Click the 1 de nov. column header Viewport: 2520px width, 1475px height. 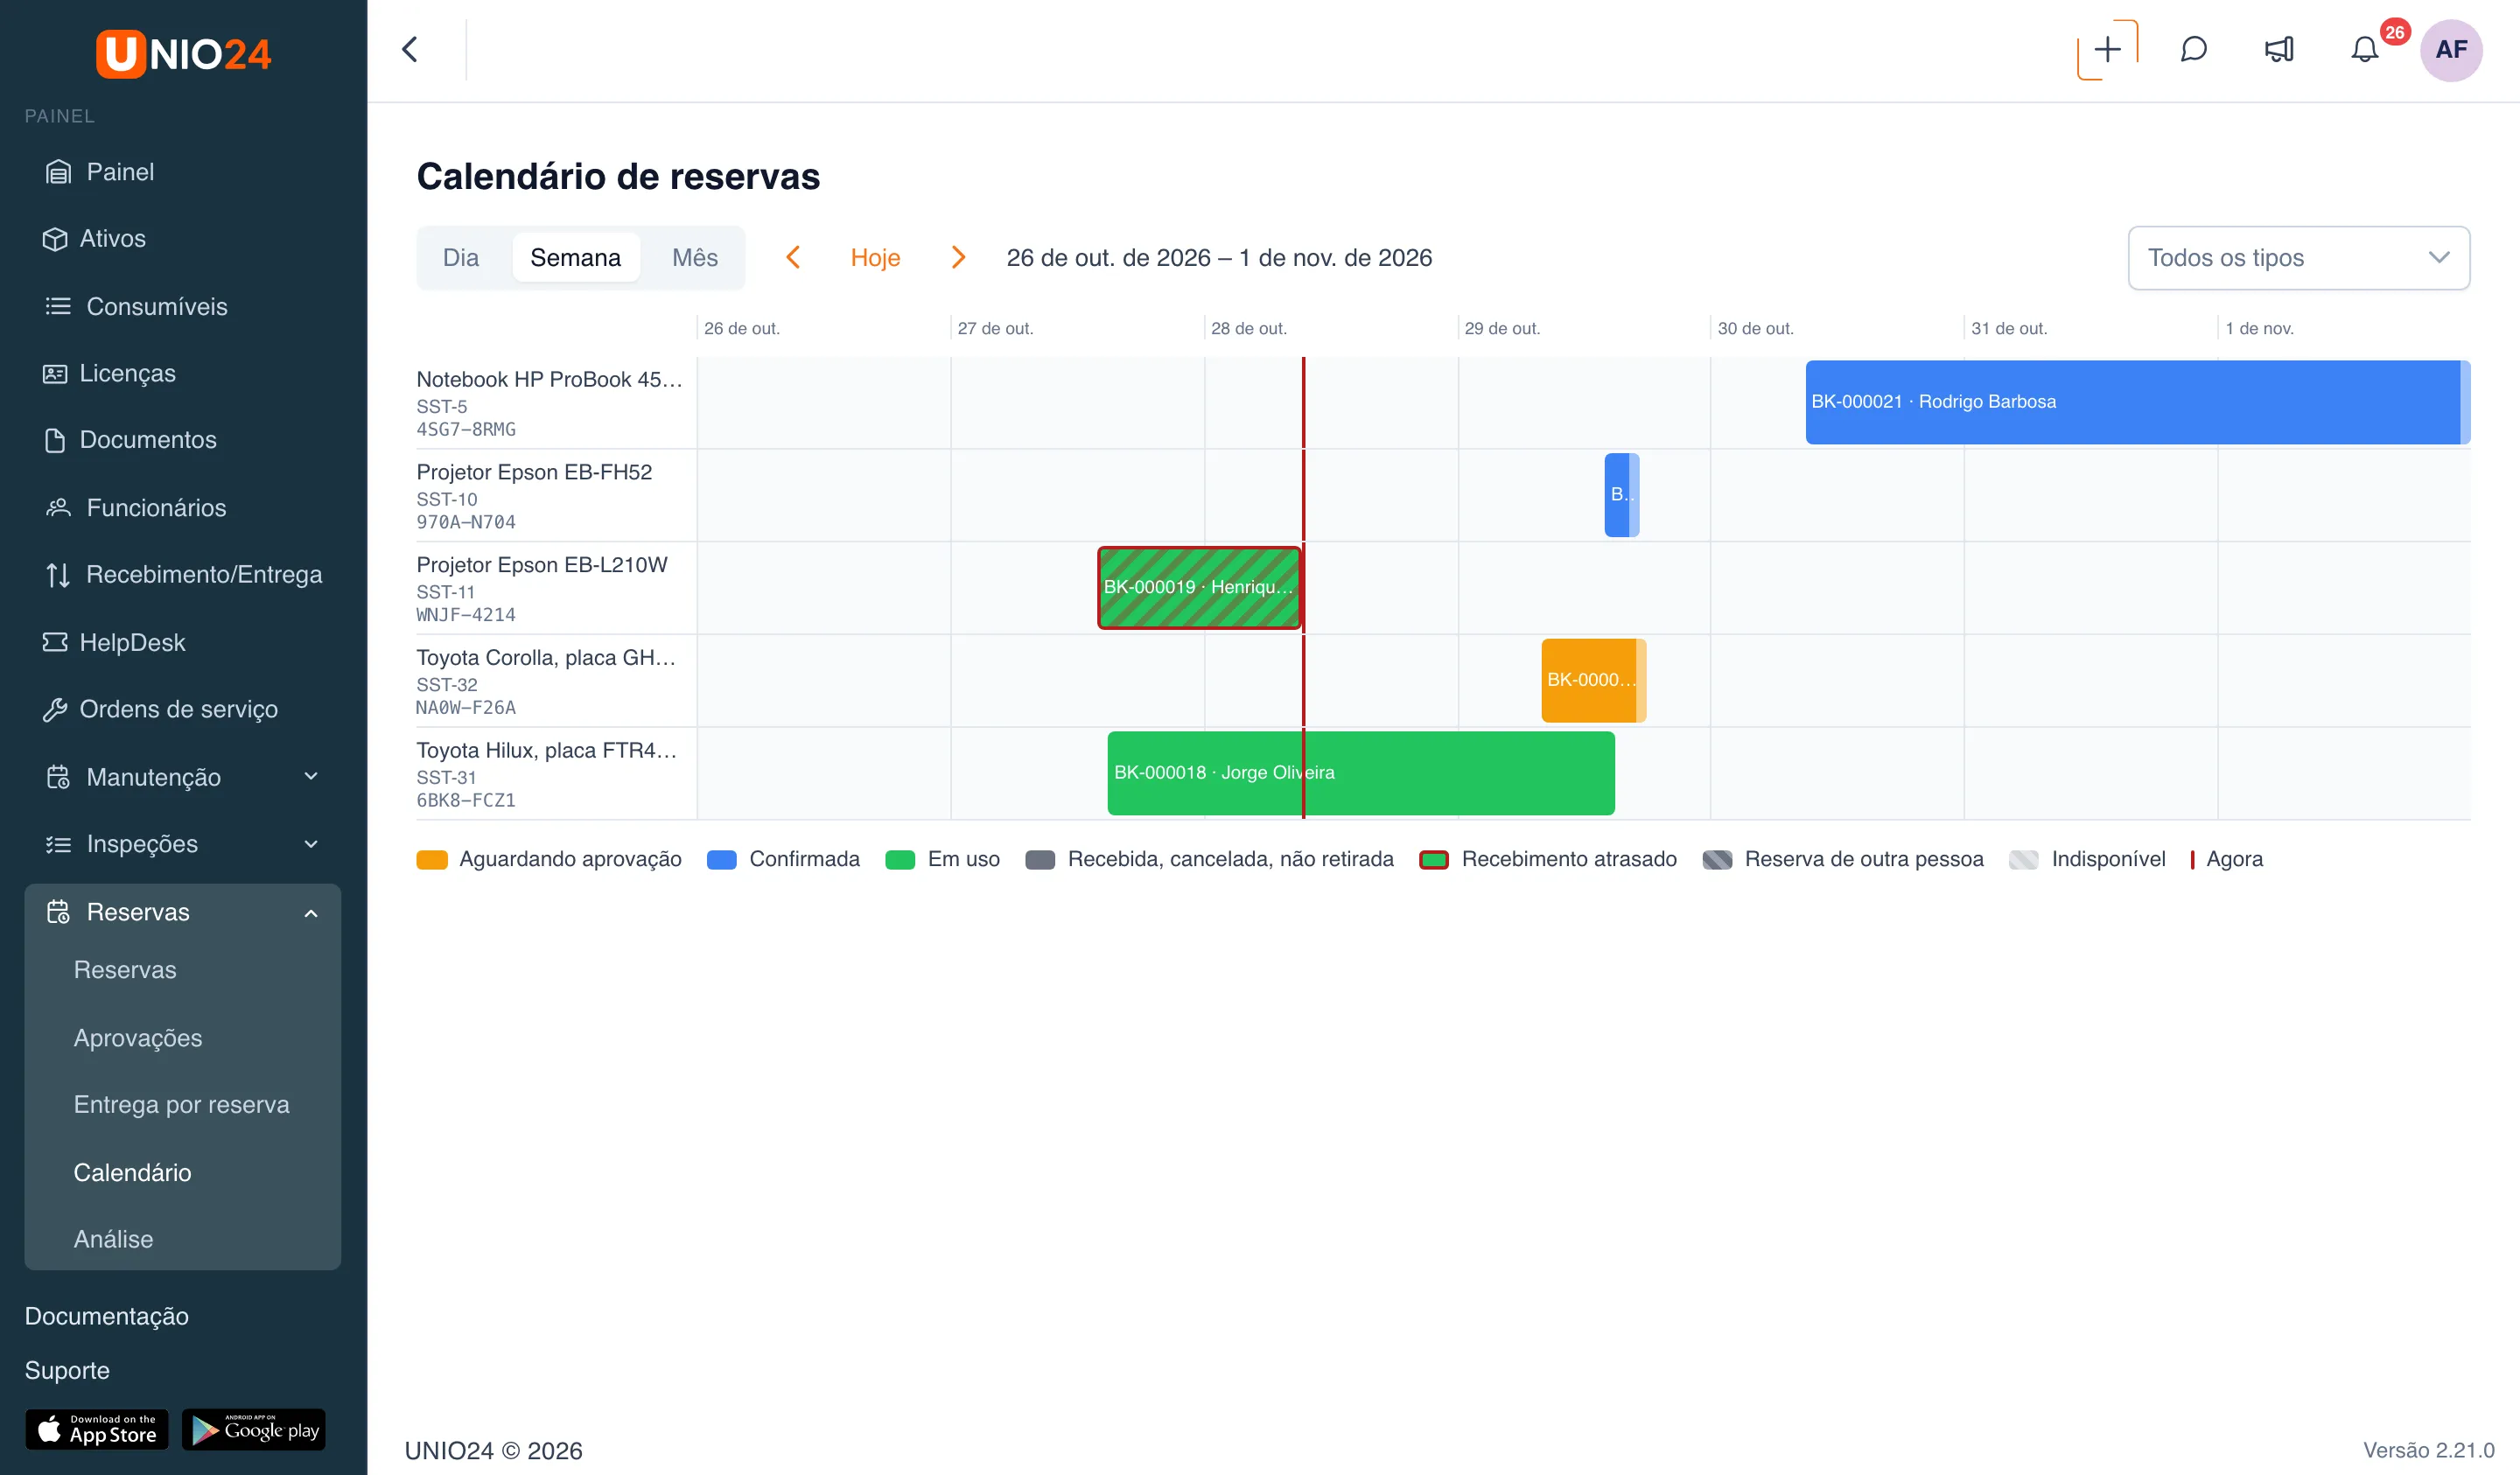point(2259,328)
